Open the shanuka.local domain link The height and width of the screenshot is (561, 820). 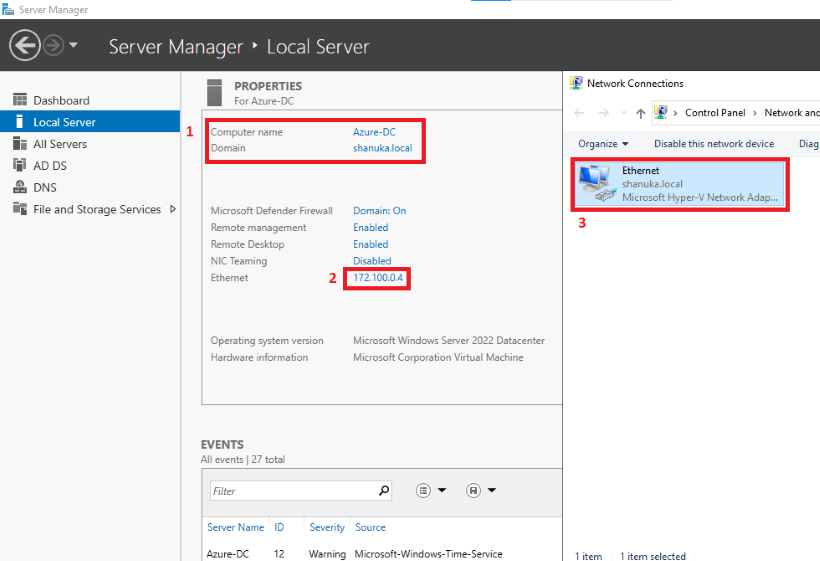click(x=382, y=148)
